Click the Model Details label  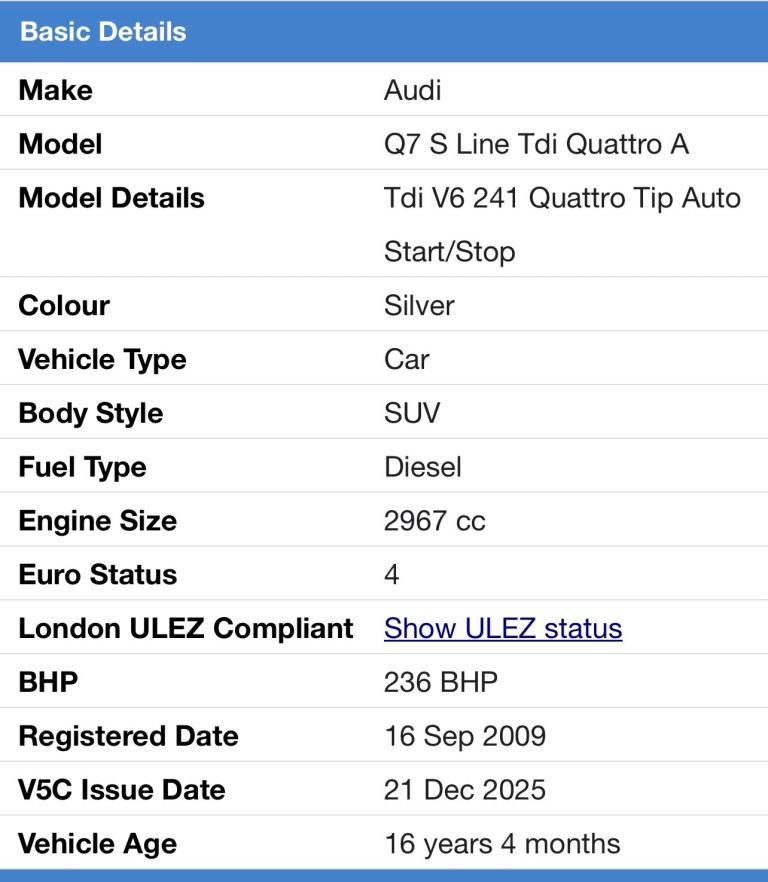pyautogui.click(x=111, y=198)
